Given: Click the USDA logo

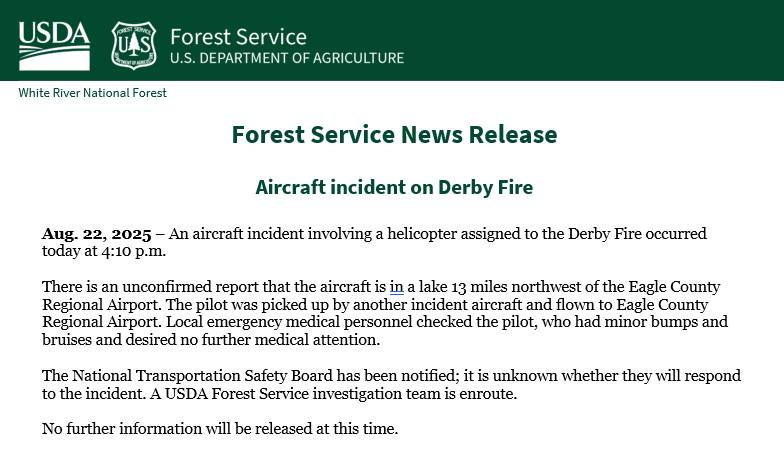Looking at the screenshot, I should click(x=54, y=44).
